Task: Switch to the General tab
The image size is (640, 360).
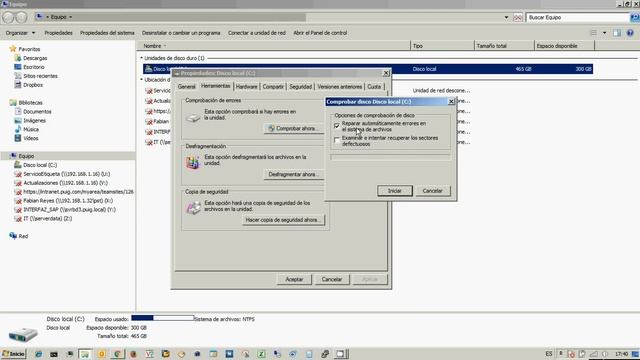Action: click(x=187, y=87)
